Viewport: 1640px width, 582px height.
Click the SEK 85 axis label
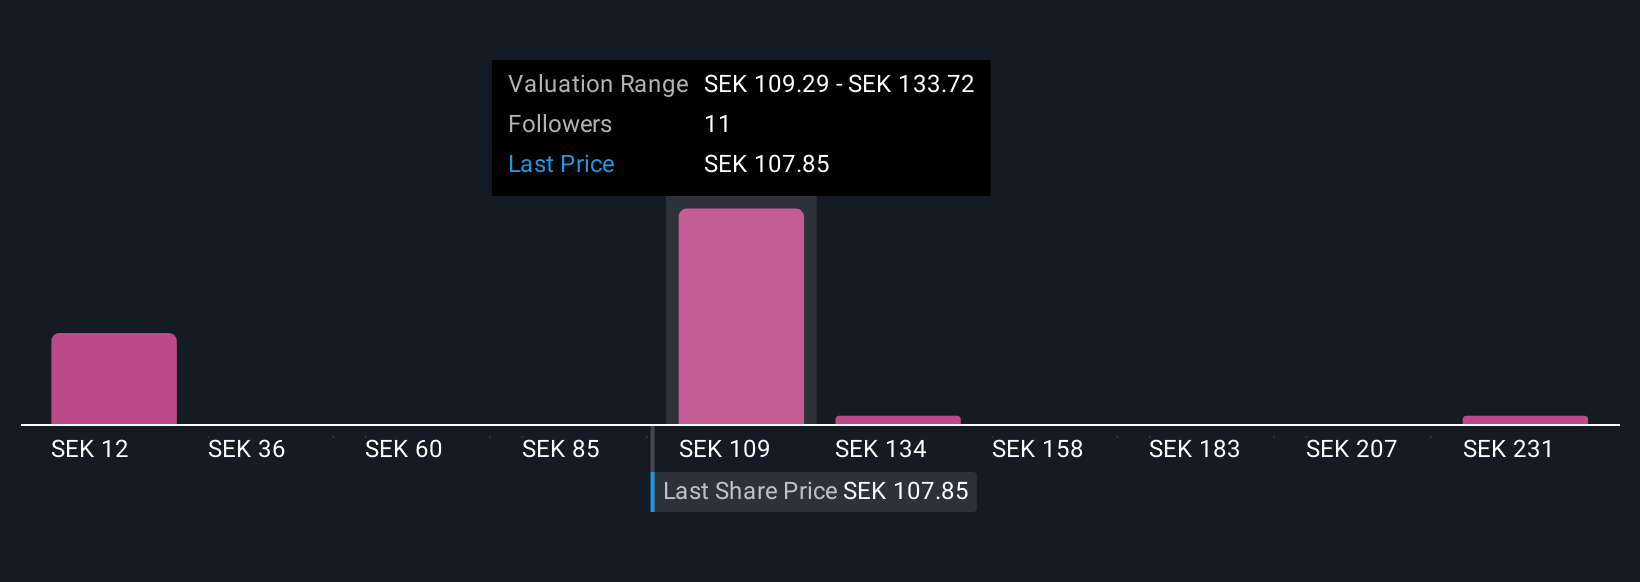(x=560, y=449)
